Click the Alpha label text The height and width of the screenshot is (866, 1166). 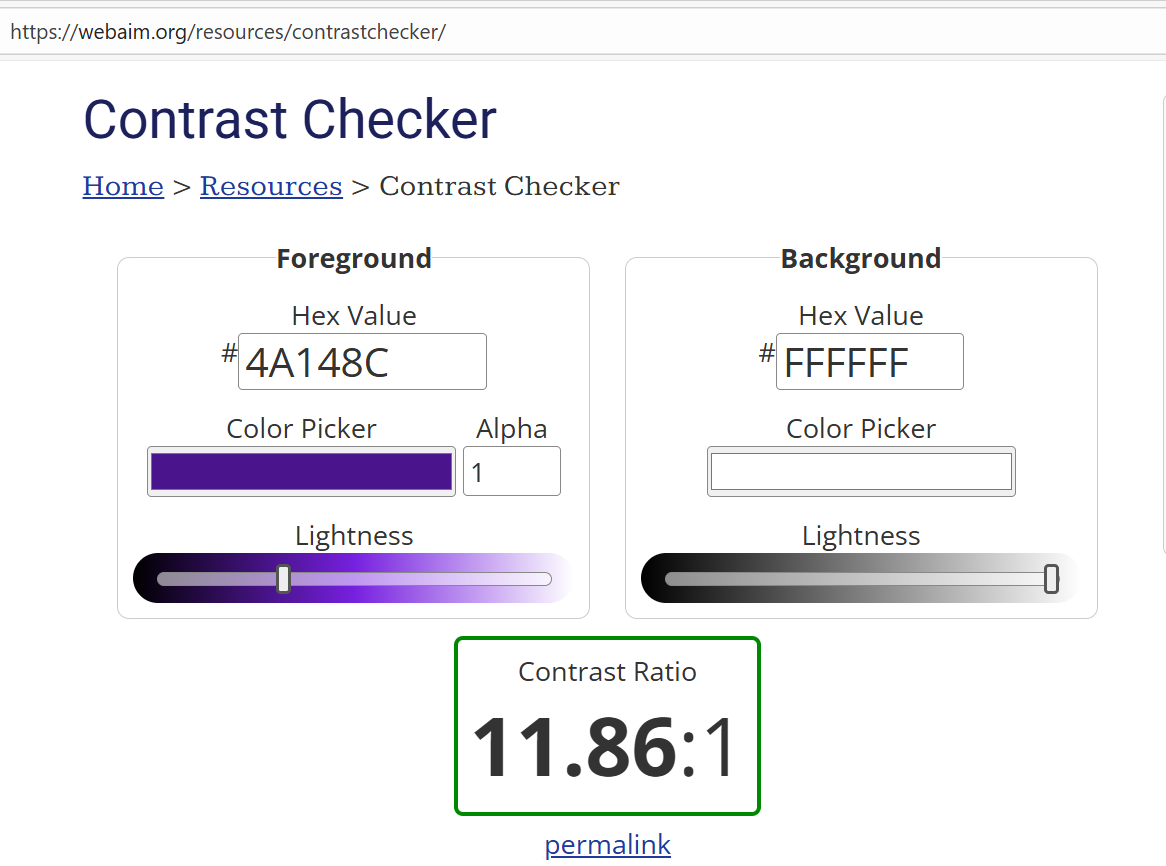click(x=511, y=429)
